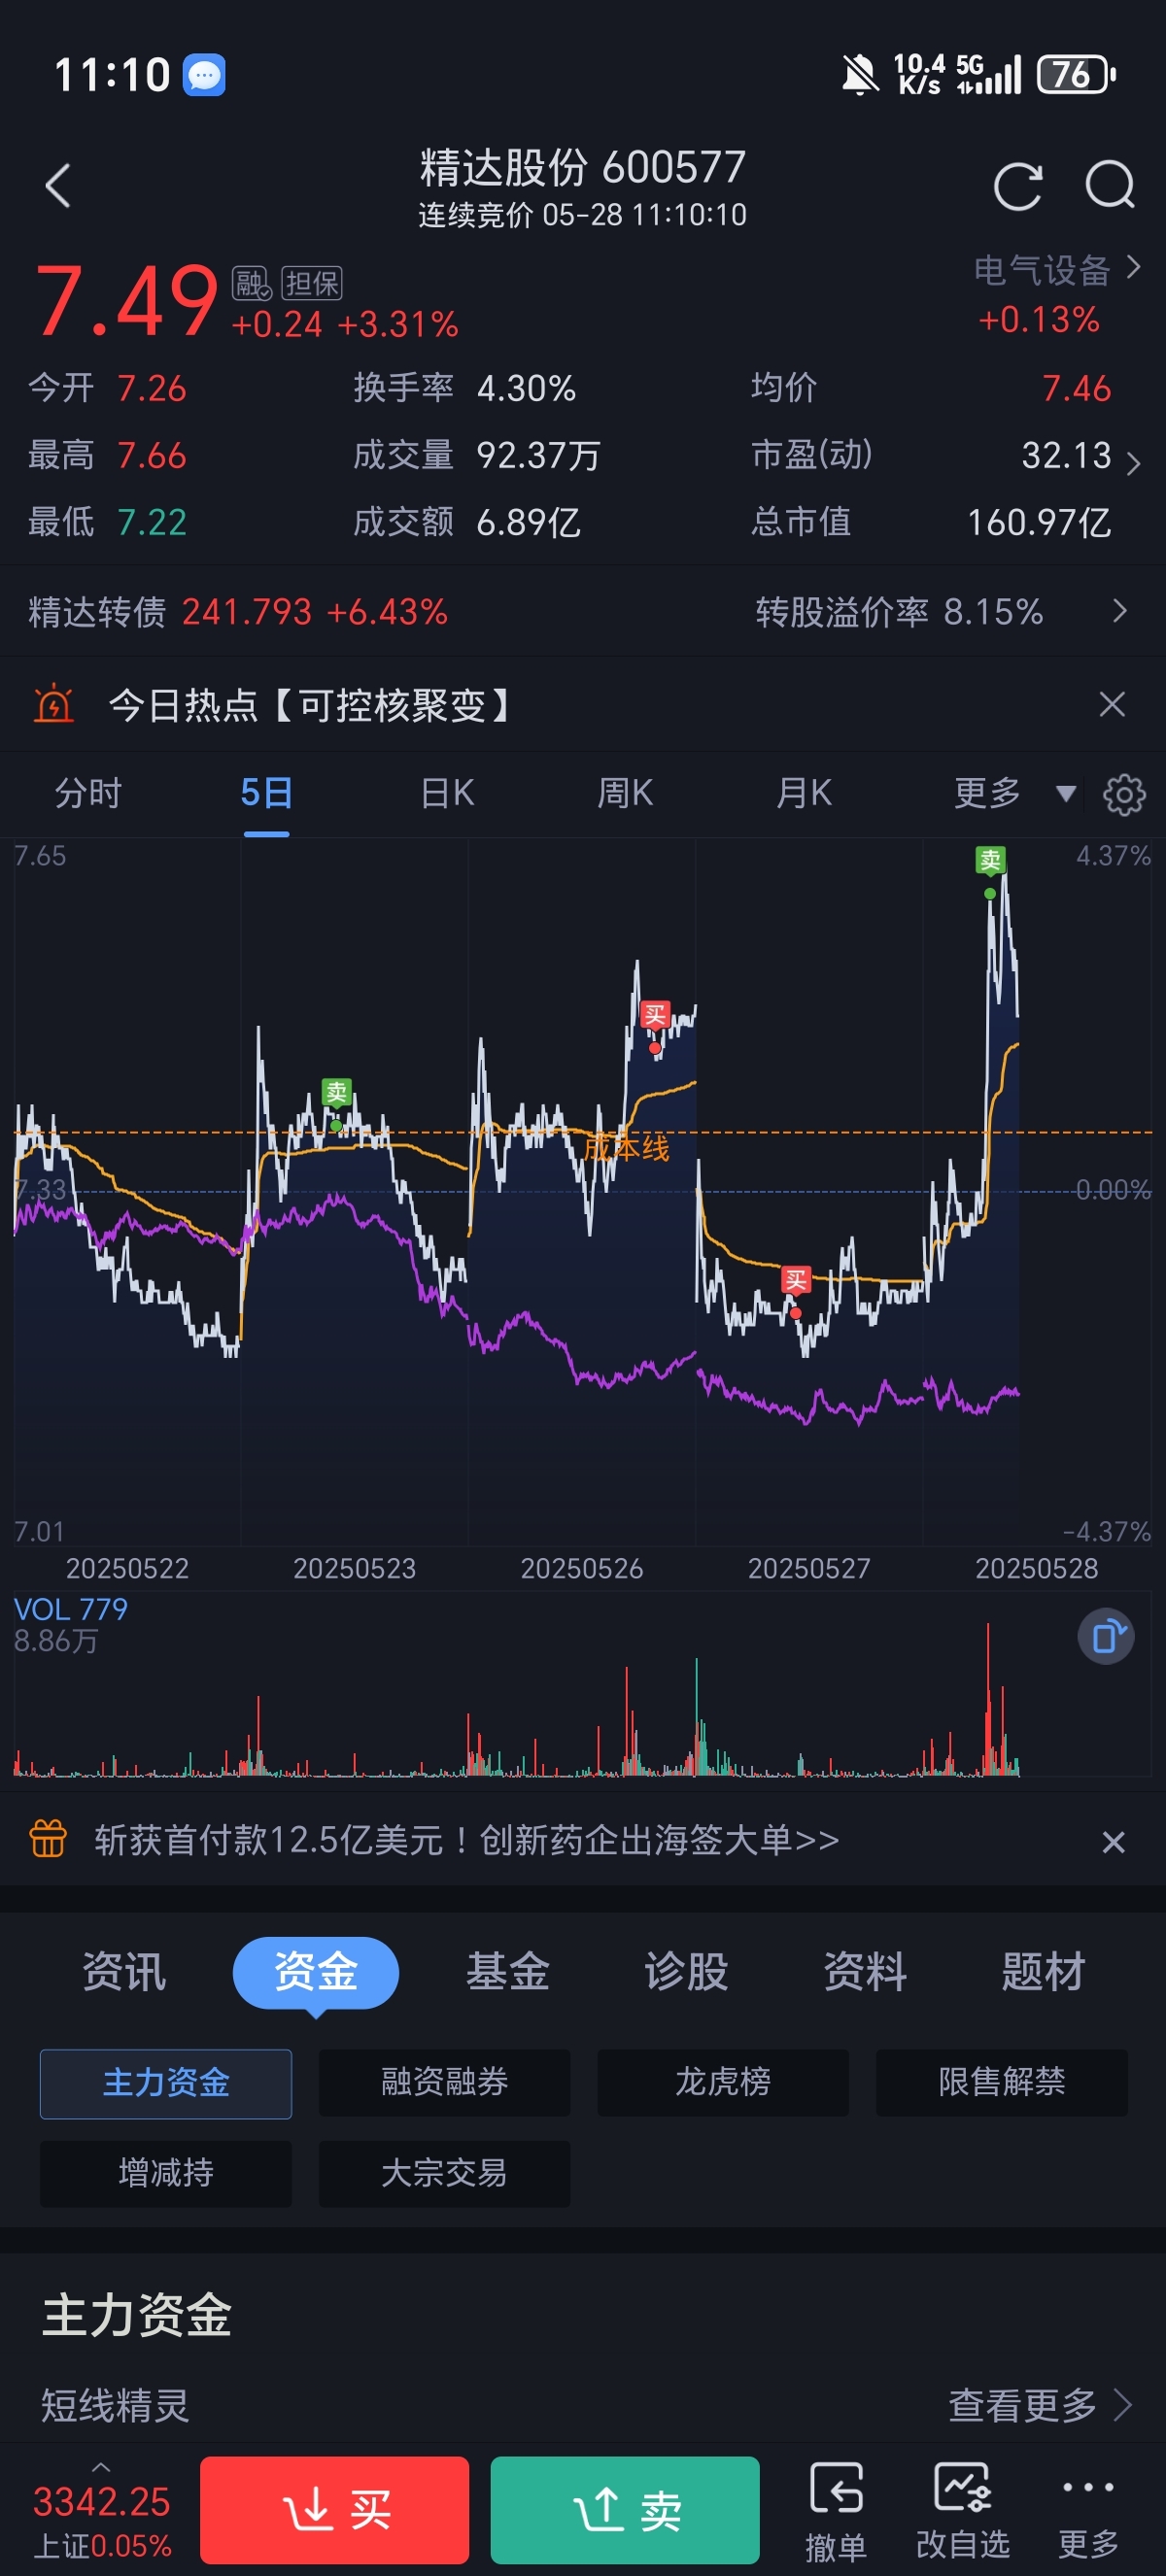Screen dimensions: 1166x2576
Task: Switch to the 日K chart tab
Action: click(x=447, y=793)
